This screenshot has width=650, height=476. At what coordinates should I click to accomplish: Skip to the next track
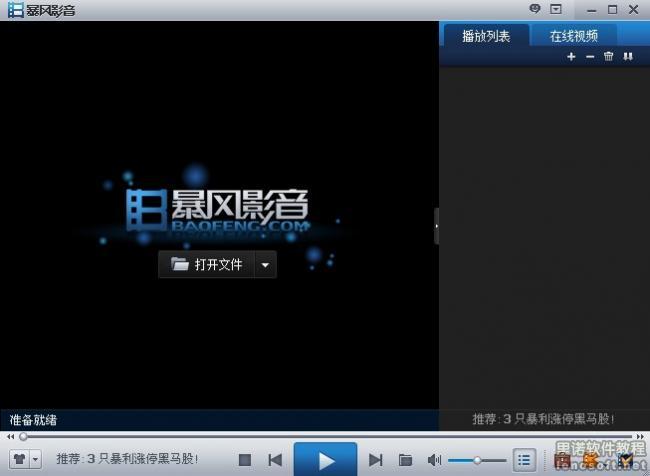click(x=376, y=460)
